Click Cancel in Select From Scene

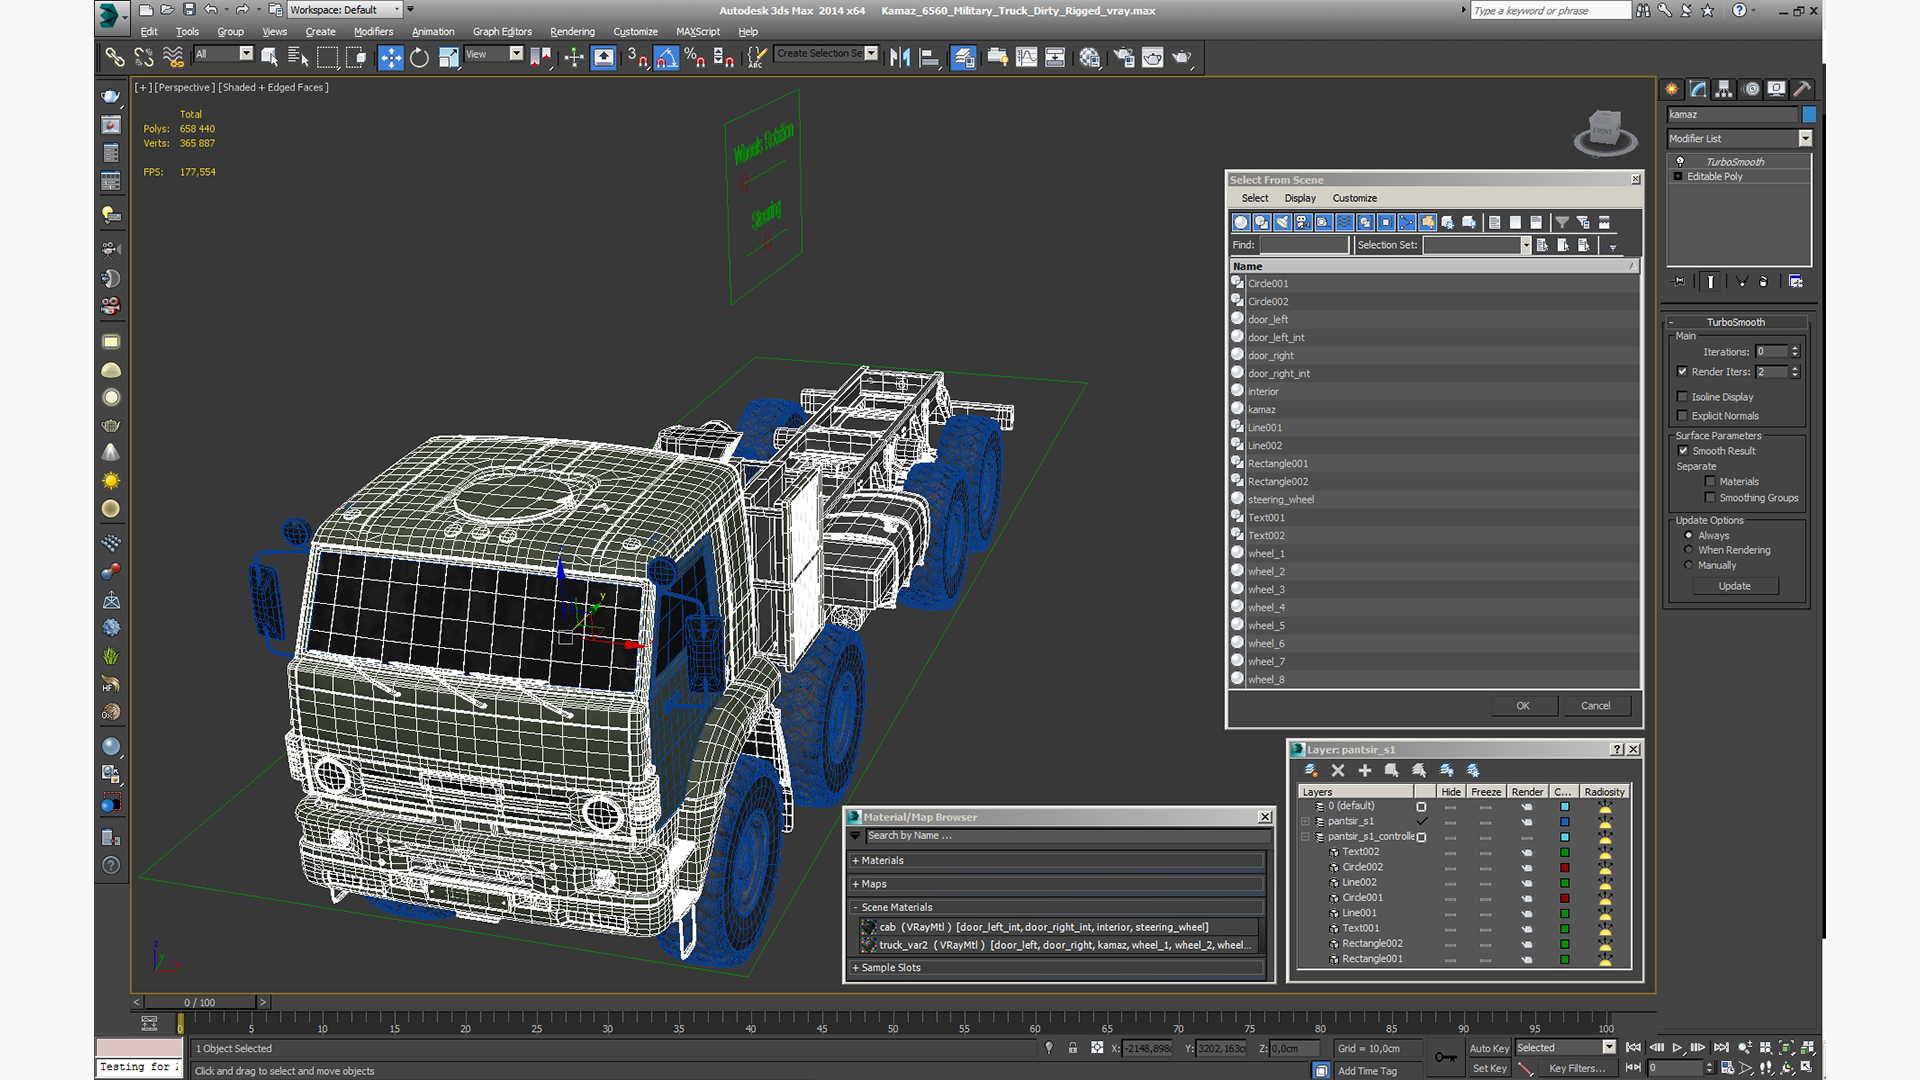1596,706
